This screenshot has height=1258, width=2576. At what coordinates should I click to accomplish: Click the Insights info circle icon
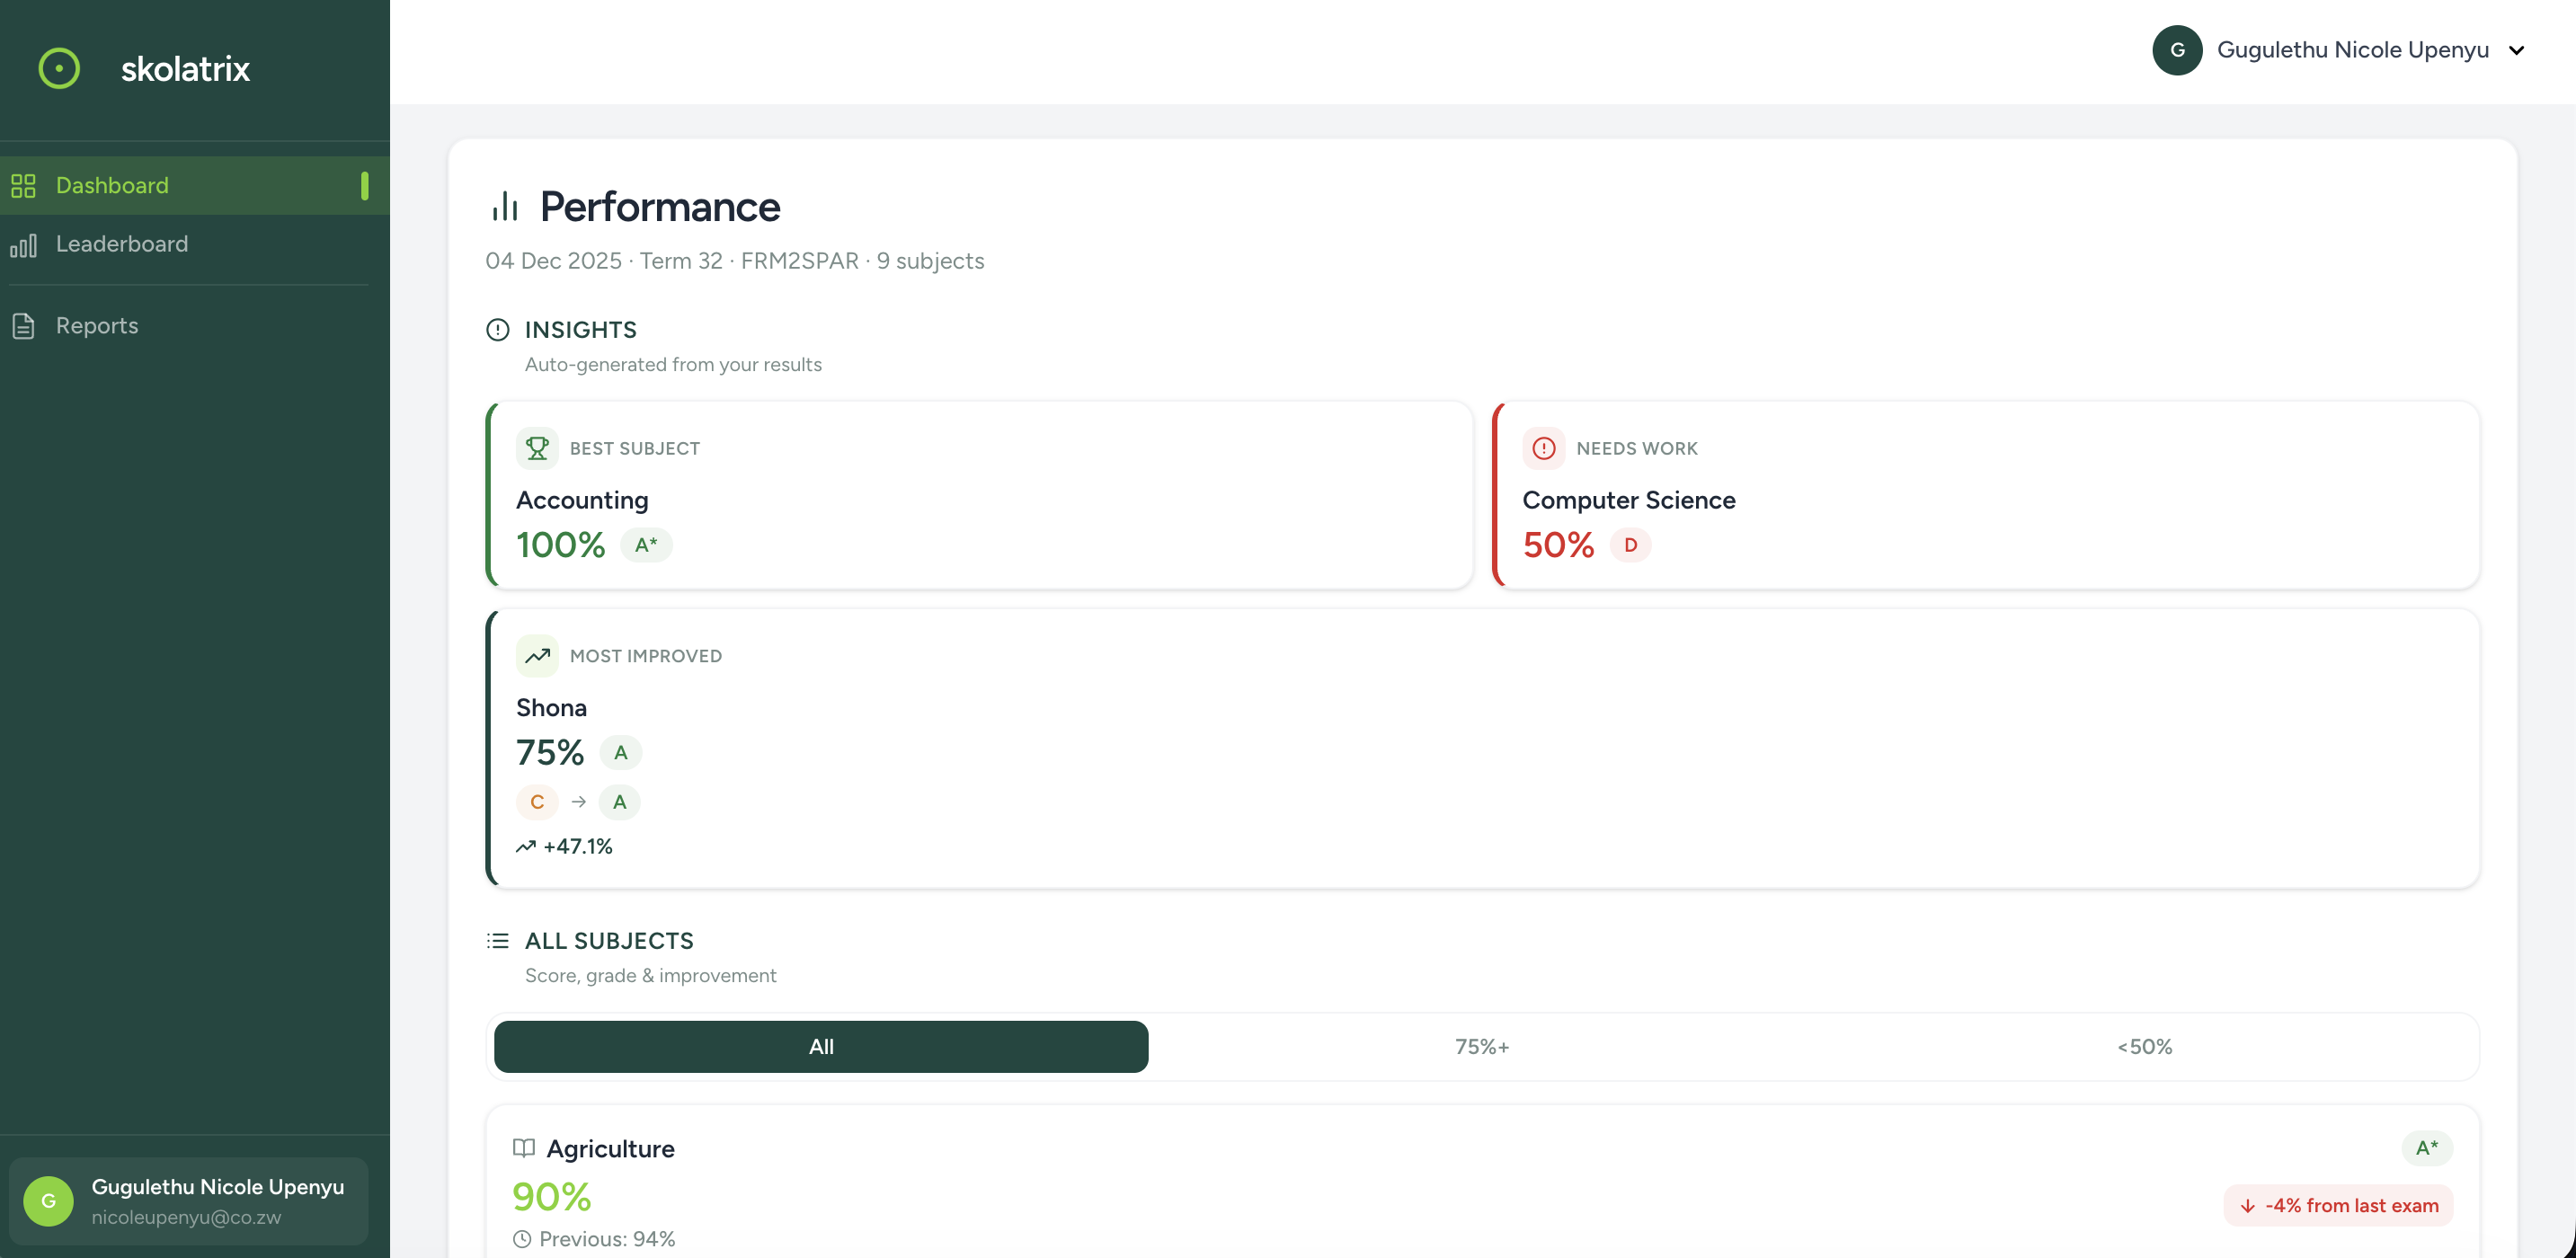[x=498, y=330]
